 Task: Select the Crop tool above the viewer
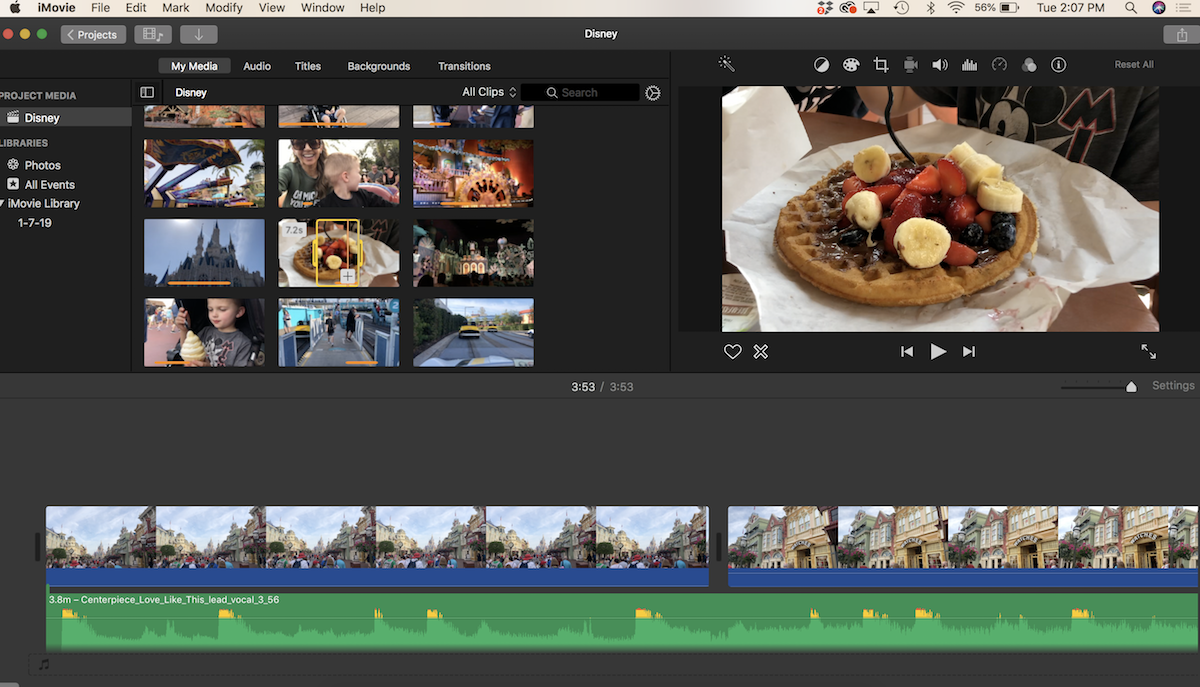click(881, 65)
